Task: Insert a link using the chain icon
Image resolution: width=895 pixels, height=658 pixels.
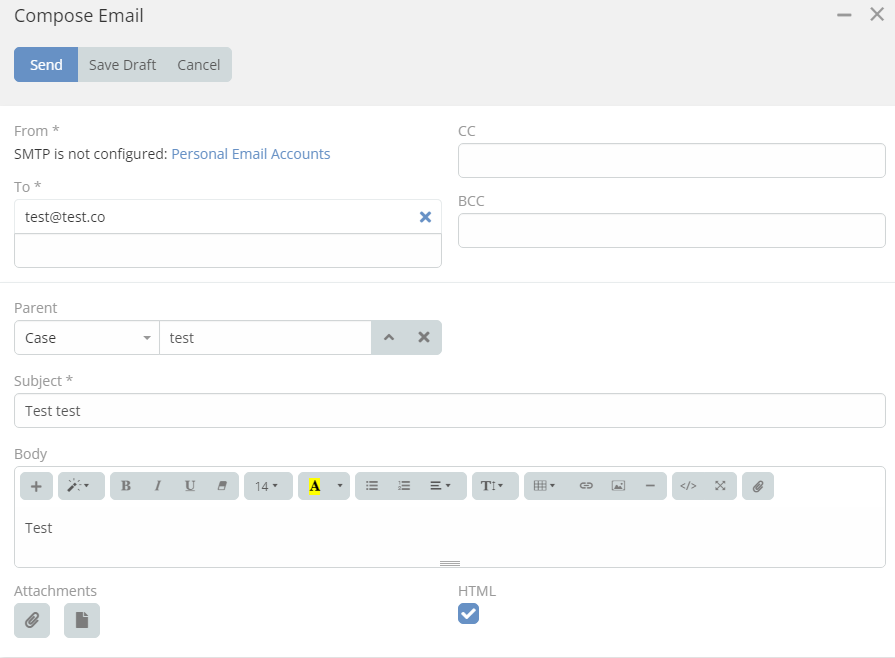Action: click(586, 486)
